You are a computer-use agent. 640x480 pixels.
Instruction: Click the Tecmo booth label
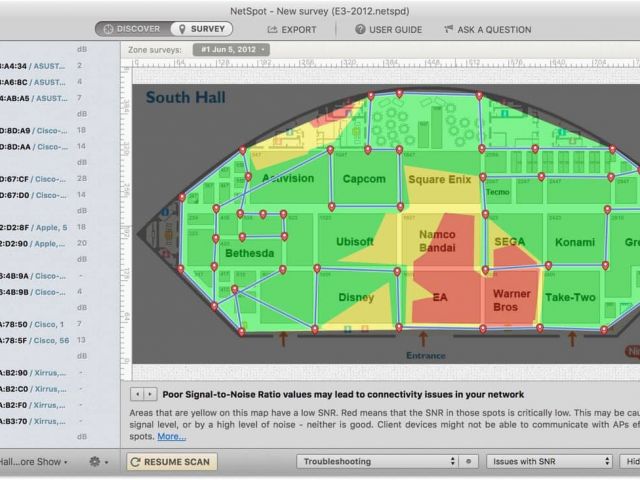[498, 192]
